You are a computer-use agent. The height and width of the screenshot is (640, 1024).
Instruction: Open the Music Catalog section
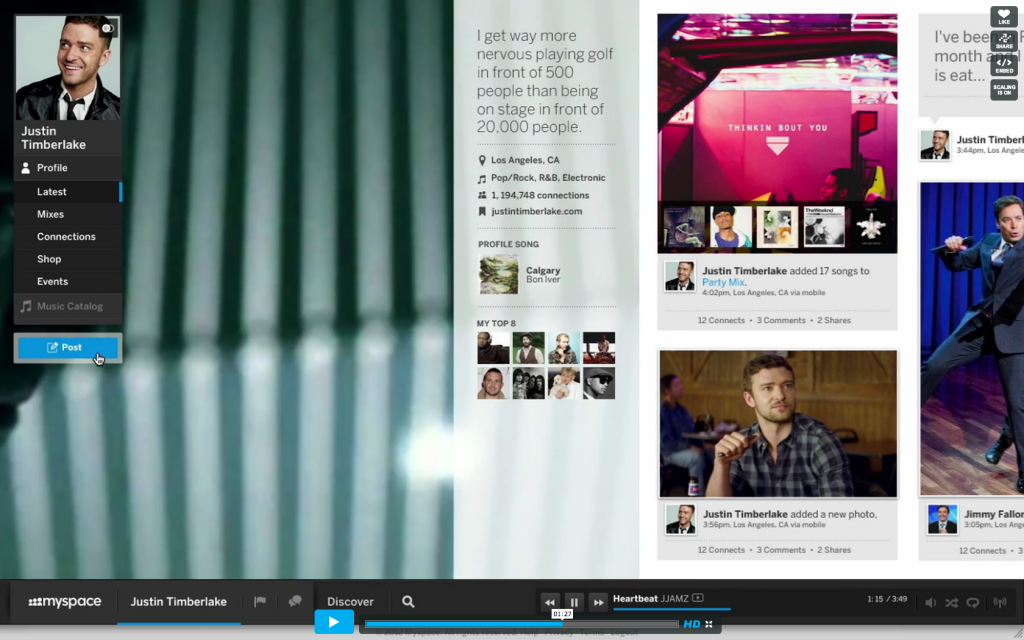[x=68, y=306]
